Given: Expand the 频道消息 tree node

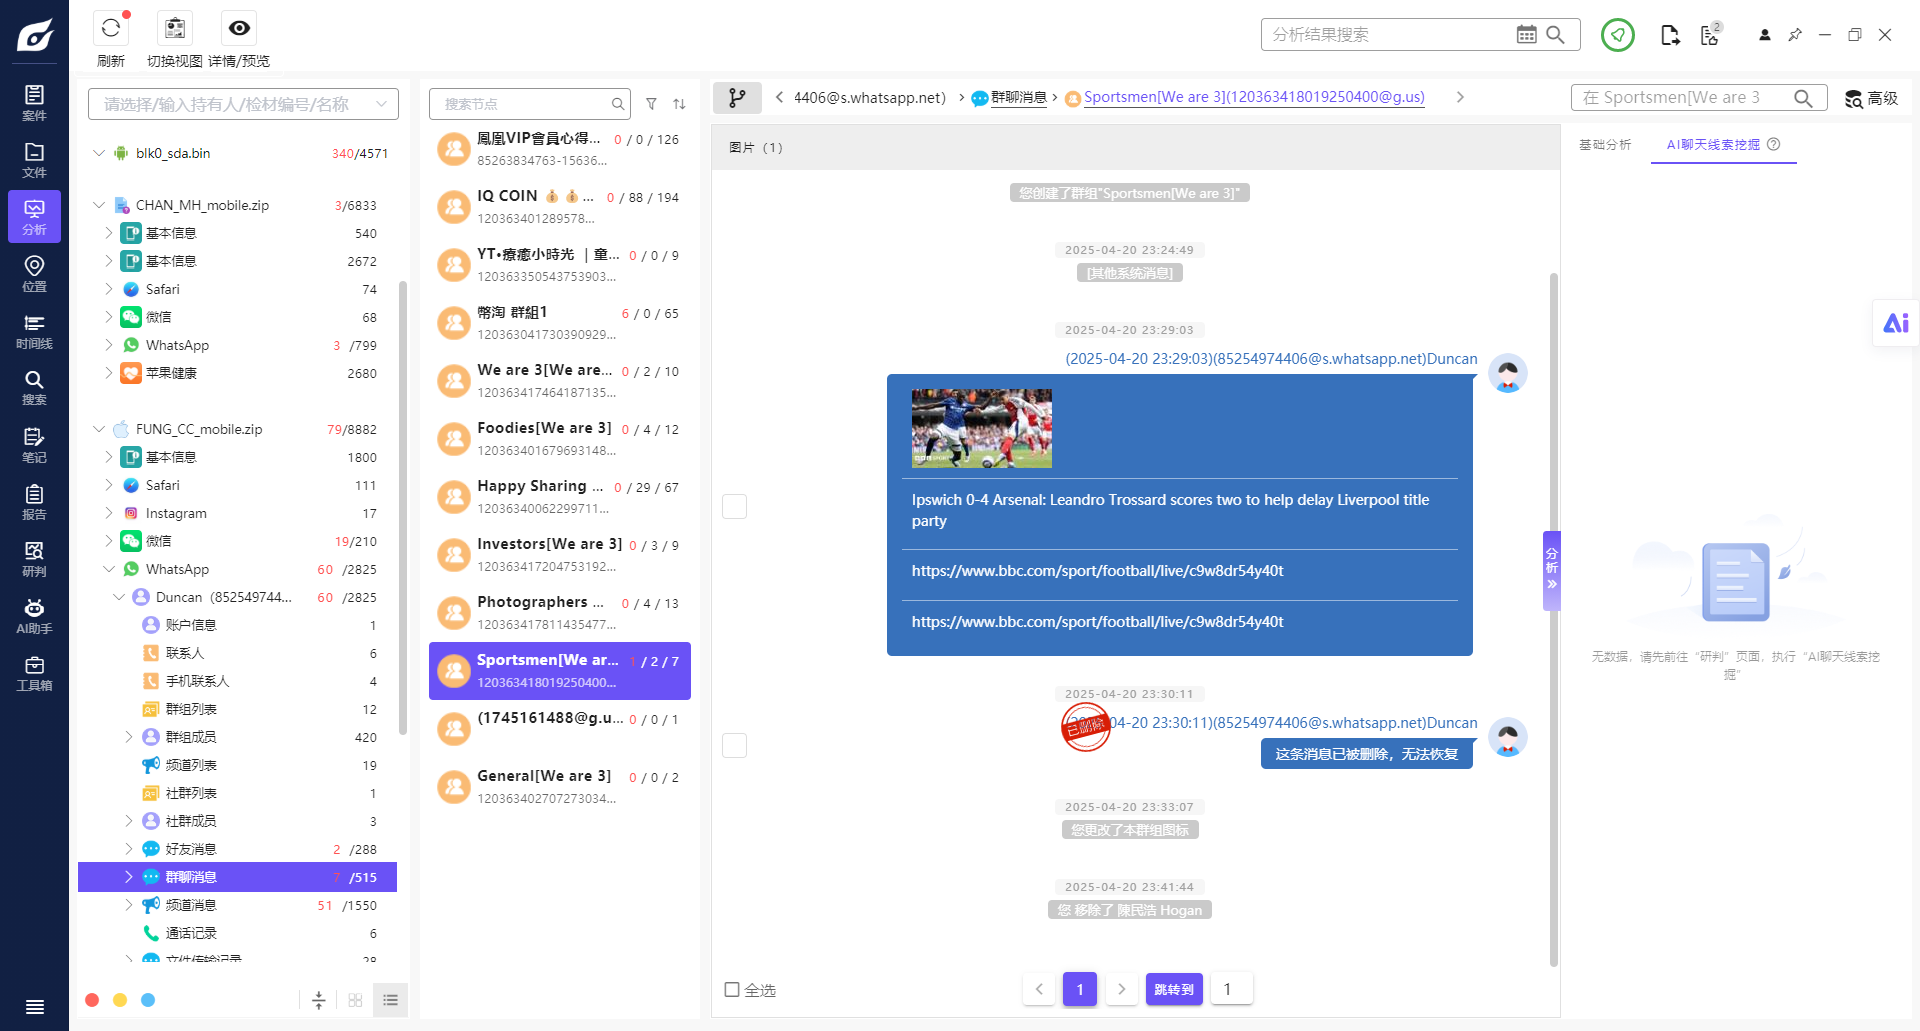Looking at the screenshot, I should point(129,905).
